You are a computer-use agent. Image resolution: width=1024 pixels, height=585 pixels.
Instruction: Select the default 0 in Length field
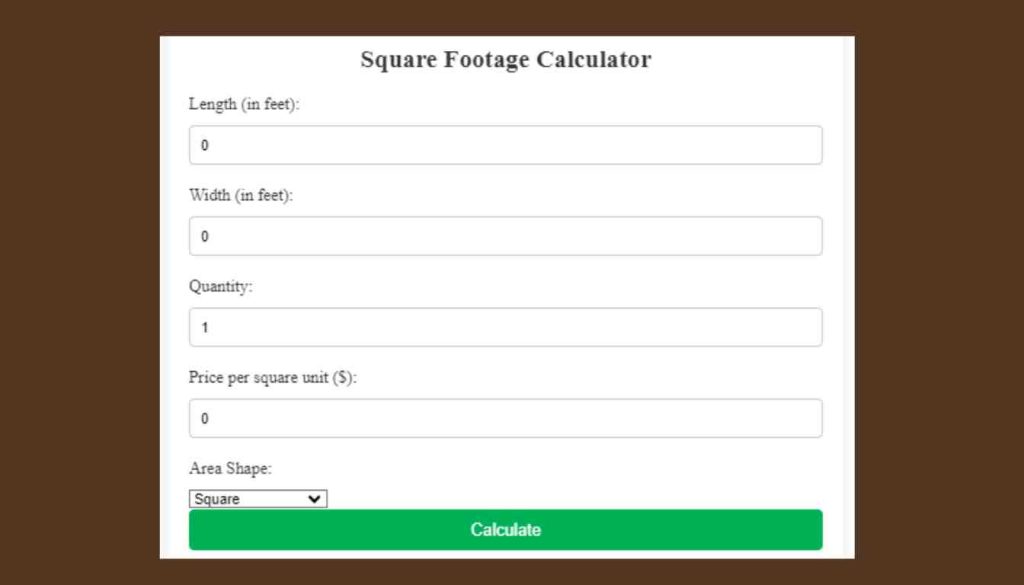click(205, 144)
